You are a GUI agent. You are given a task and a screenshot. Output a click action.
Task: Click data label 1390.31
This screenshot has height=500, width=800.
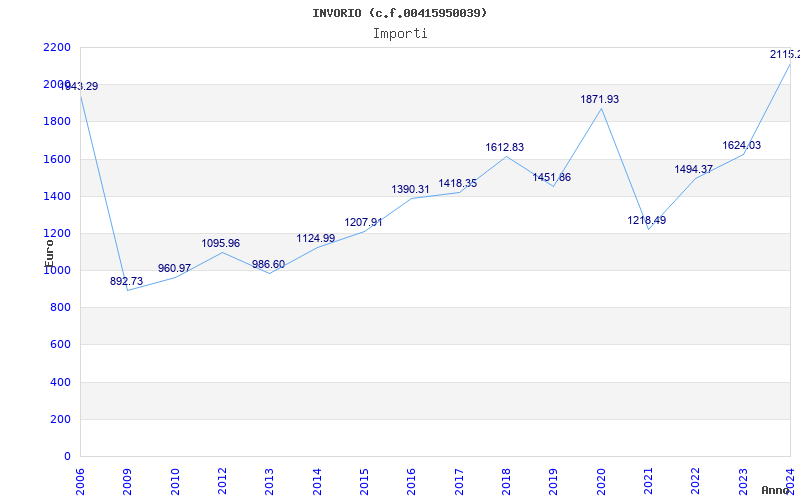[x=411, y=189]
